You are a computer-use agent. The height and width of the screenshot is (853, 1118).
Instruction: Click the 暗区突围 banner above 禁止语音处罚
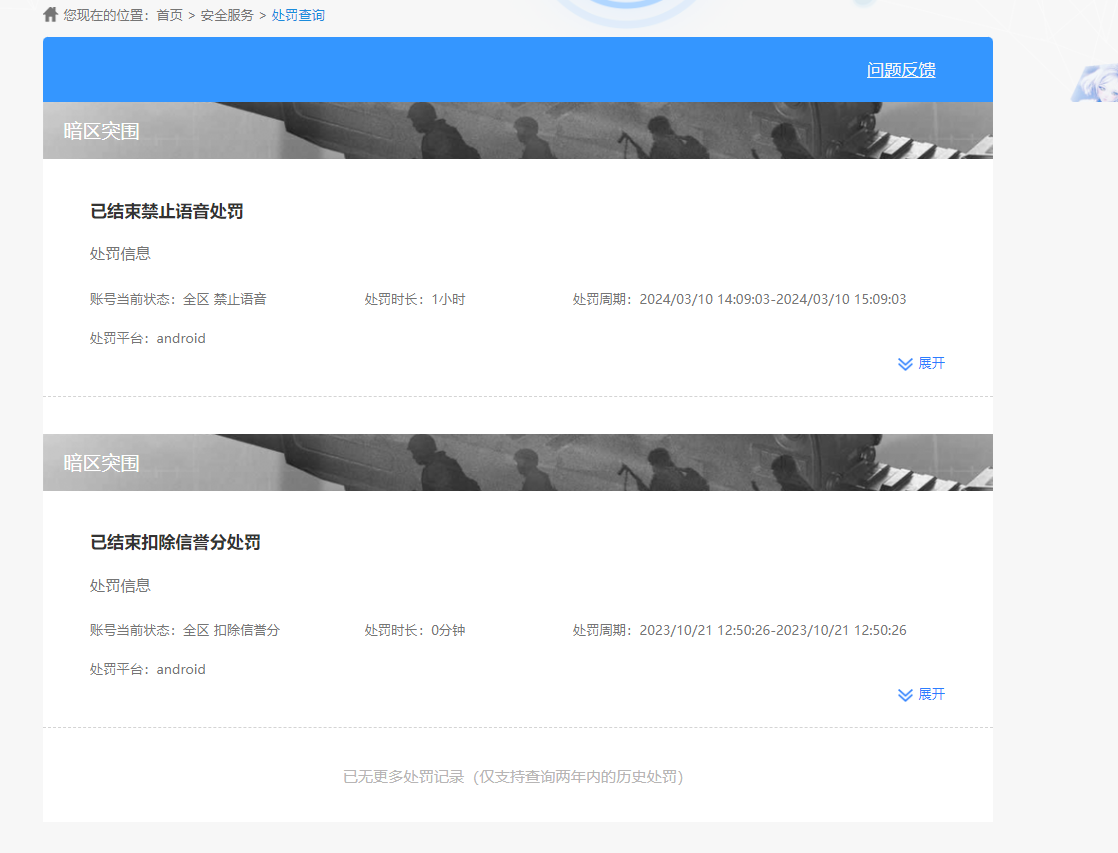point(518,131)
